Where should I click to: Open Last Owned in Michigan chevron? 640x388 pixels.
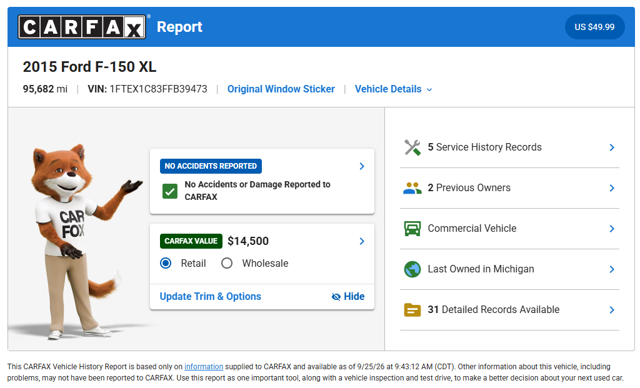611,269
